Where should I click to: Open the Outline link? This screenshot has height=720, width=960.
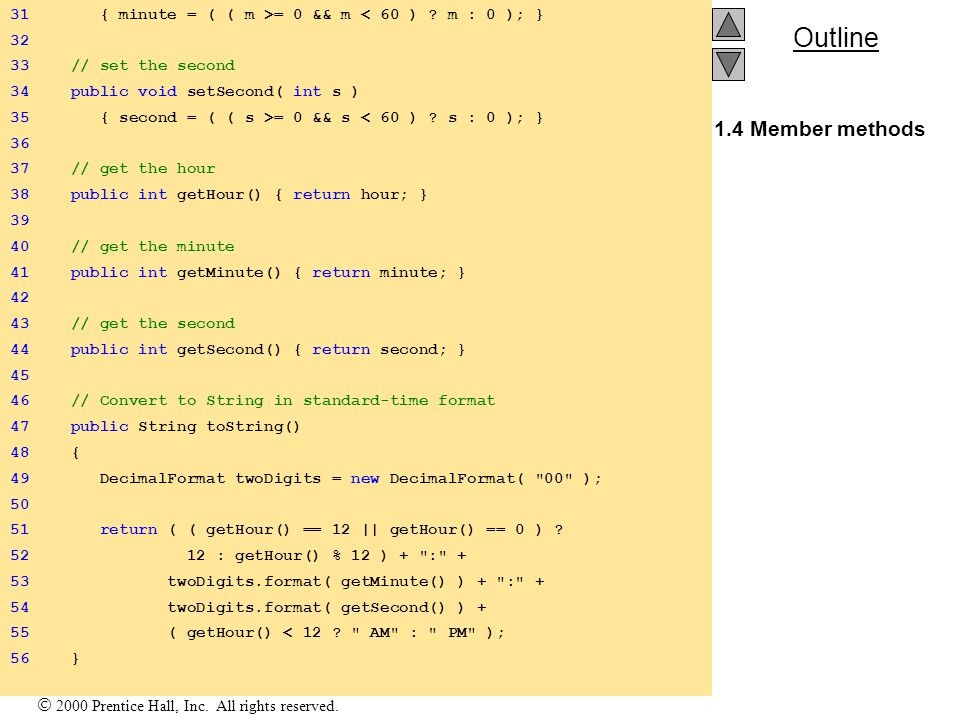click(x=836, y=37)
